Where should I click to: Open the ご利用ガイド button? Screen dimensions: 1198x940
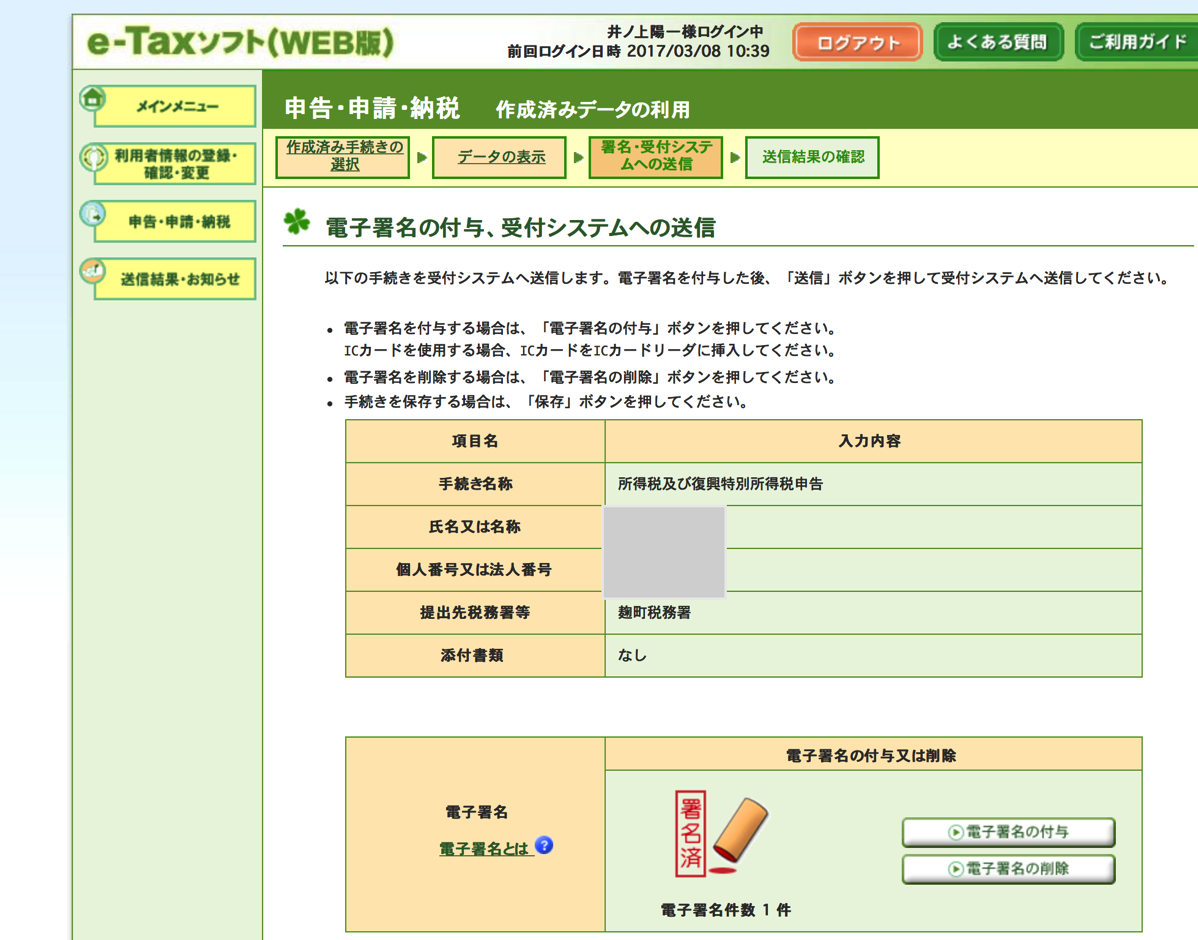[1136, 43]
